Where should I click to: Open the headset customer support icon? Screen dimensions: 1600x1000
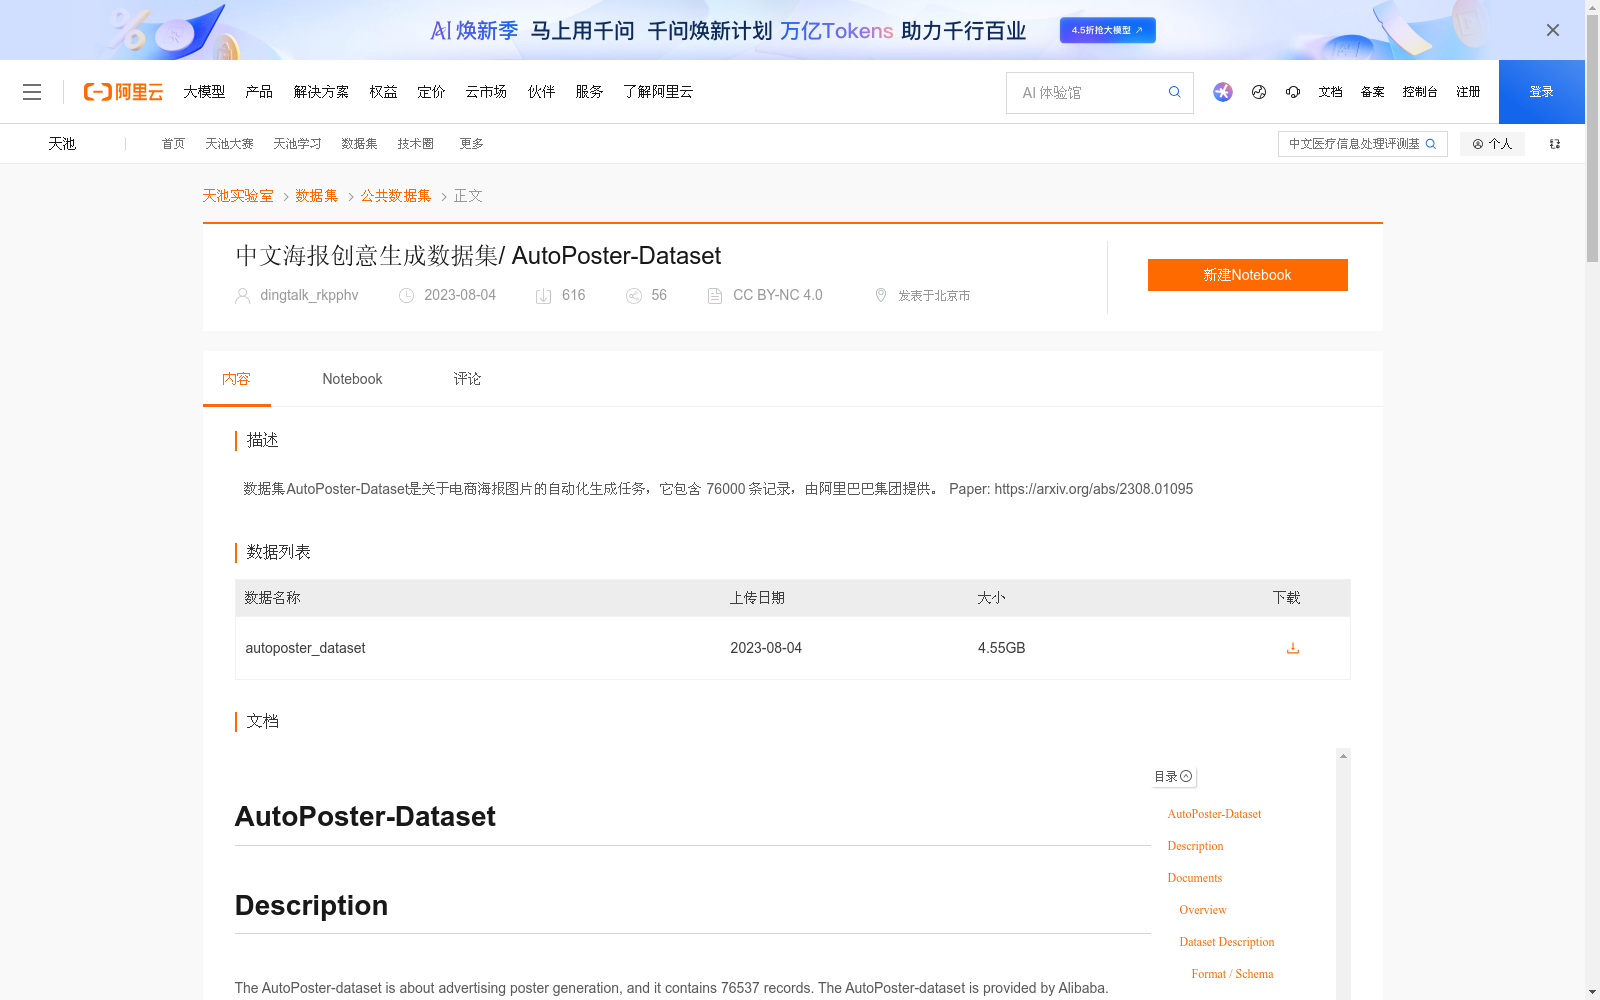coord(1293,92)
